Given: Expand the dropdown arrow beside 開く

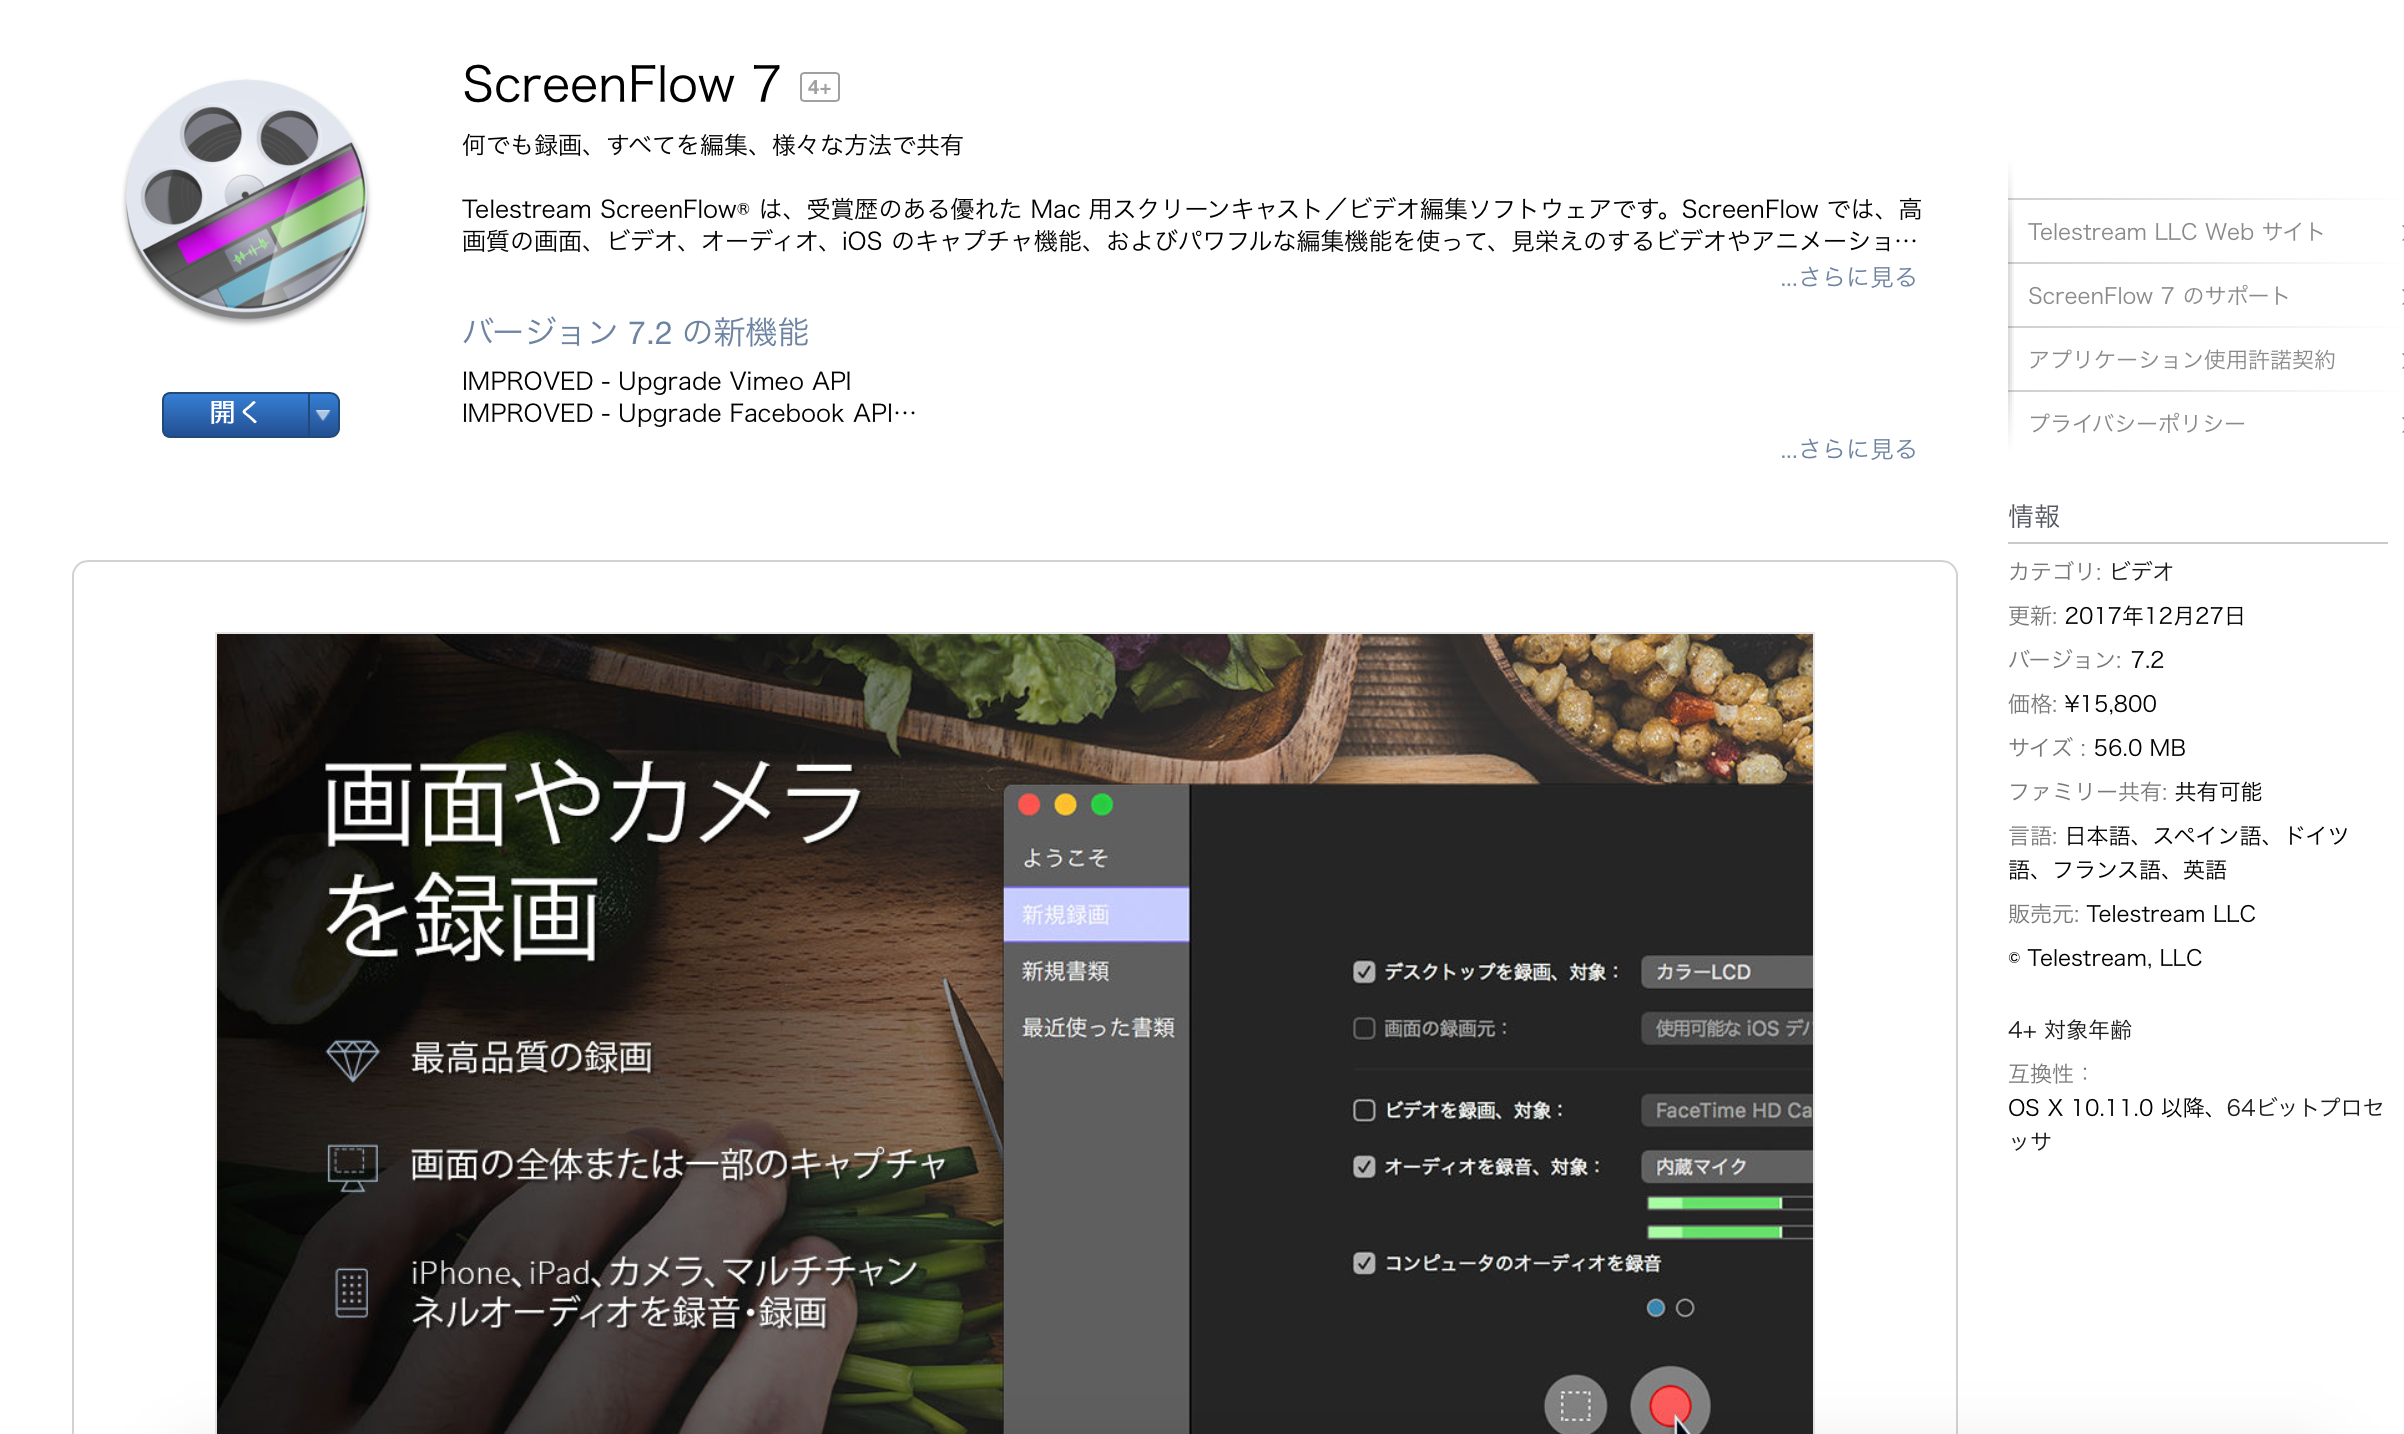Looking at the screenshot, I should 323,414.
